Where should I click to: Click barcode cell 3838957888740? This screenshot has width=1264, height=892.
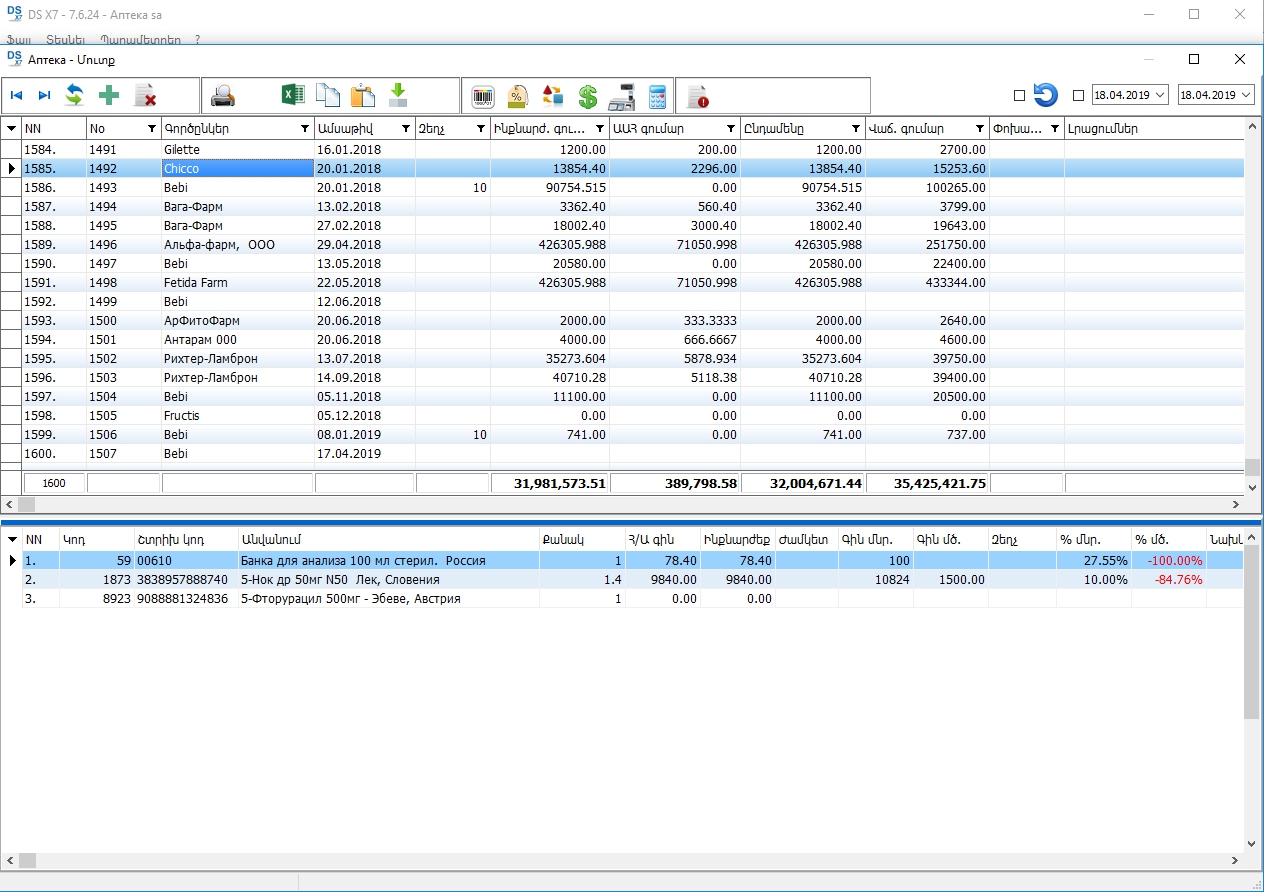click(x=185, y=580)
